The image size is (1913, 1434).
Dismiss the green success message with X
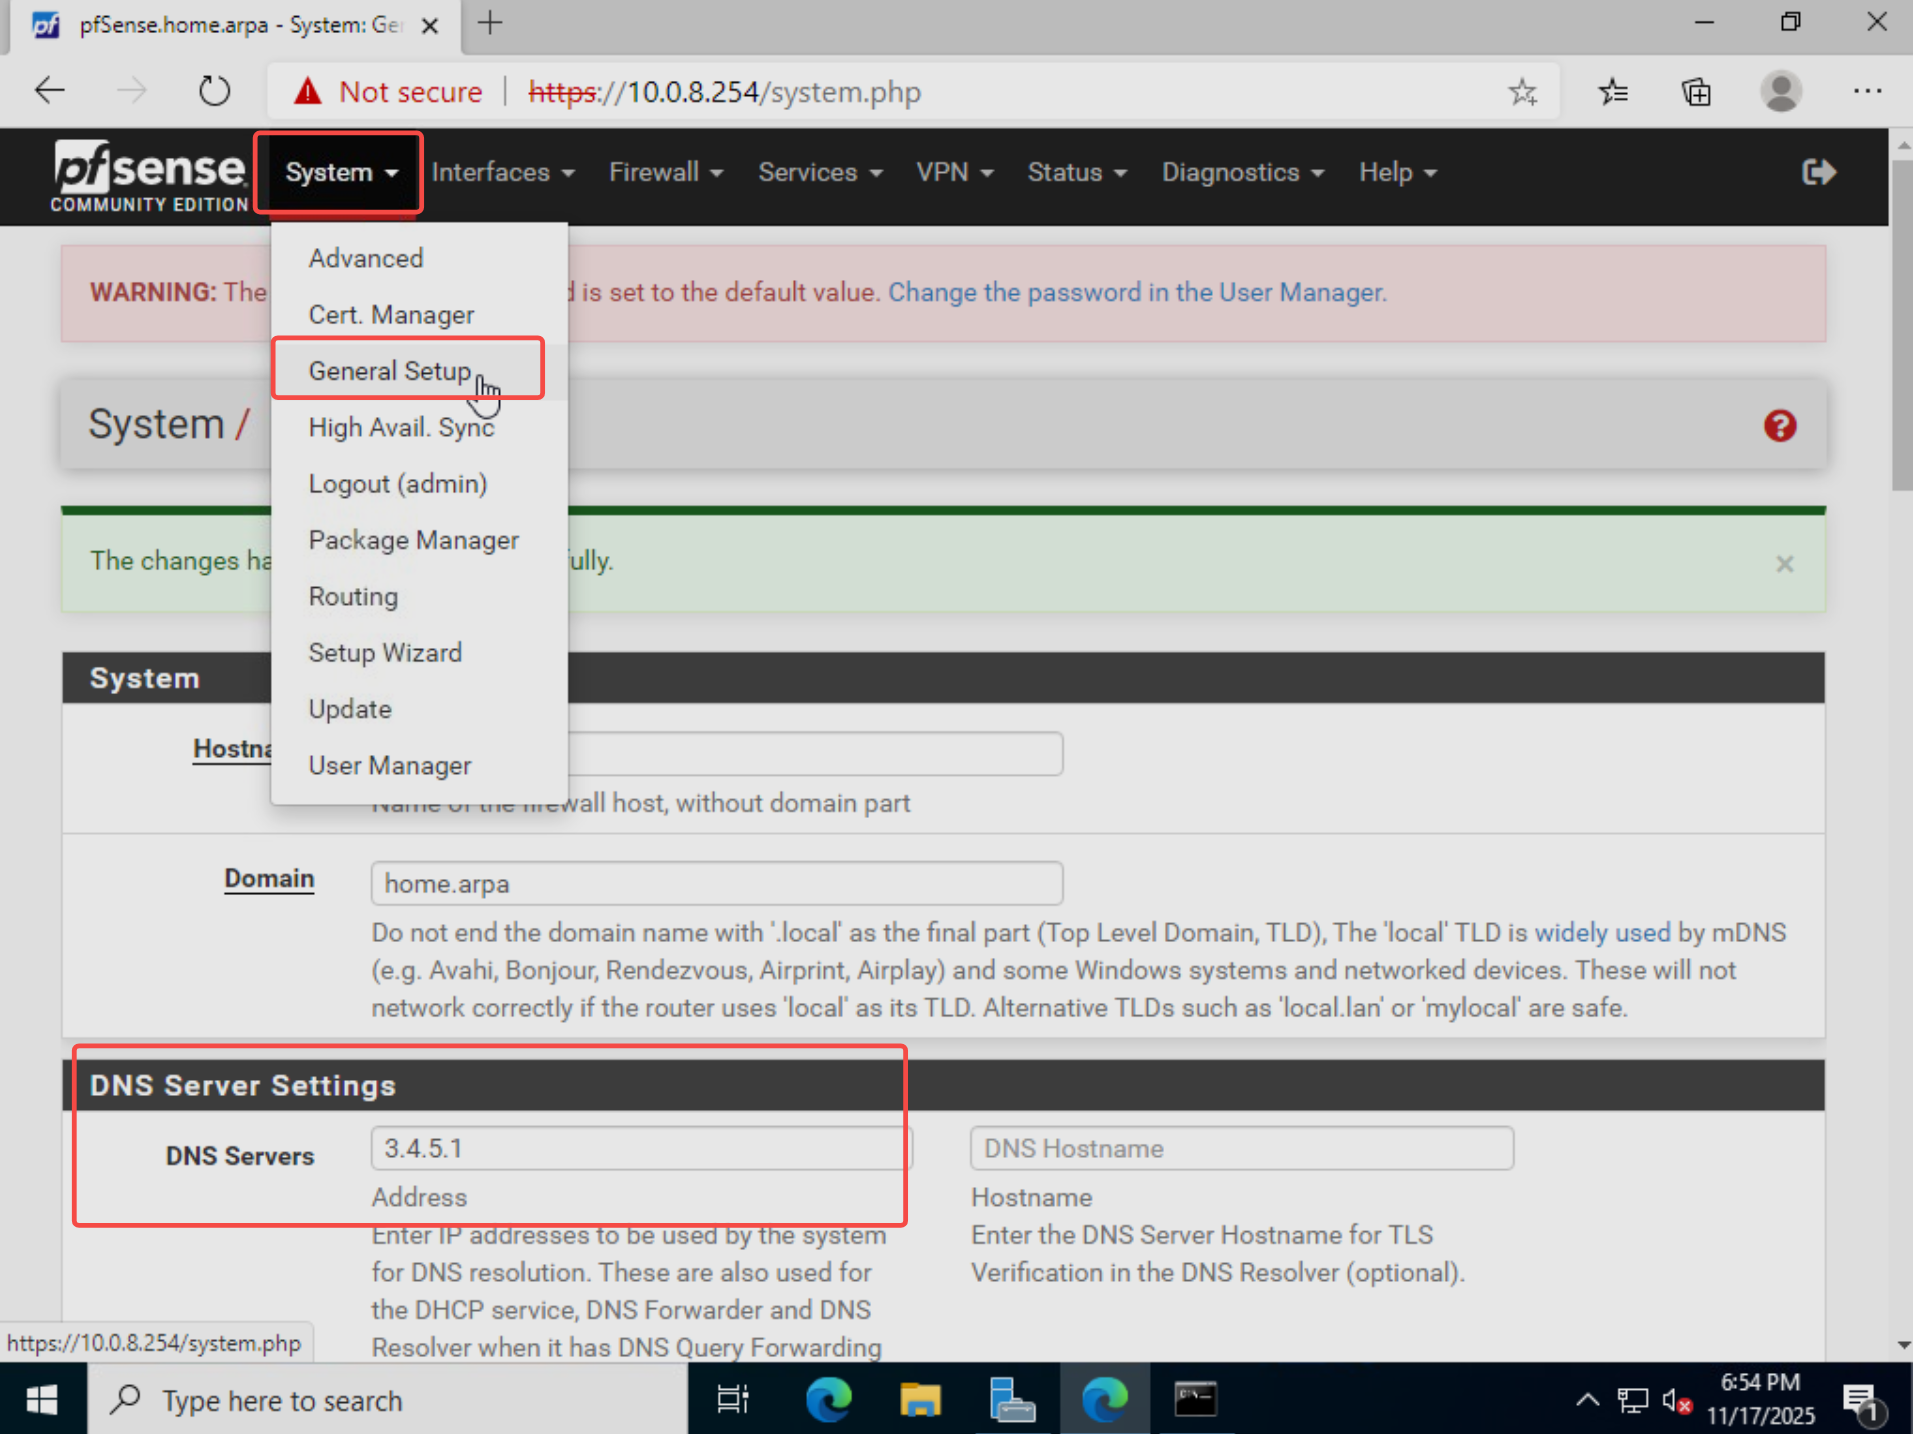[x=1785, y=564]
